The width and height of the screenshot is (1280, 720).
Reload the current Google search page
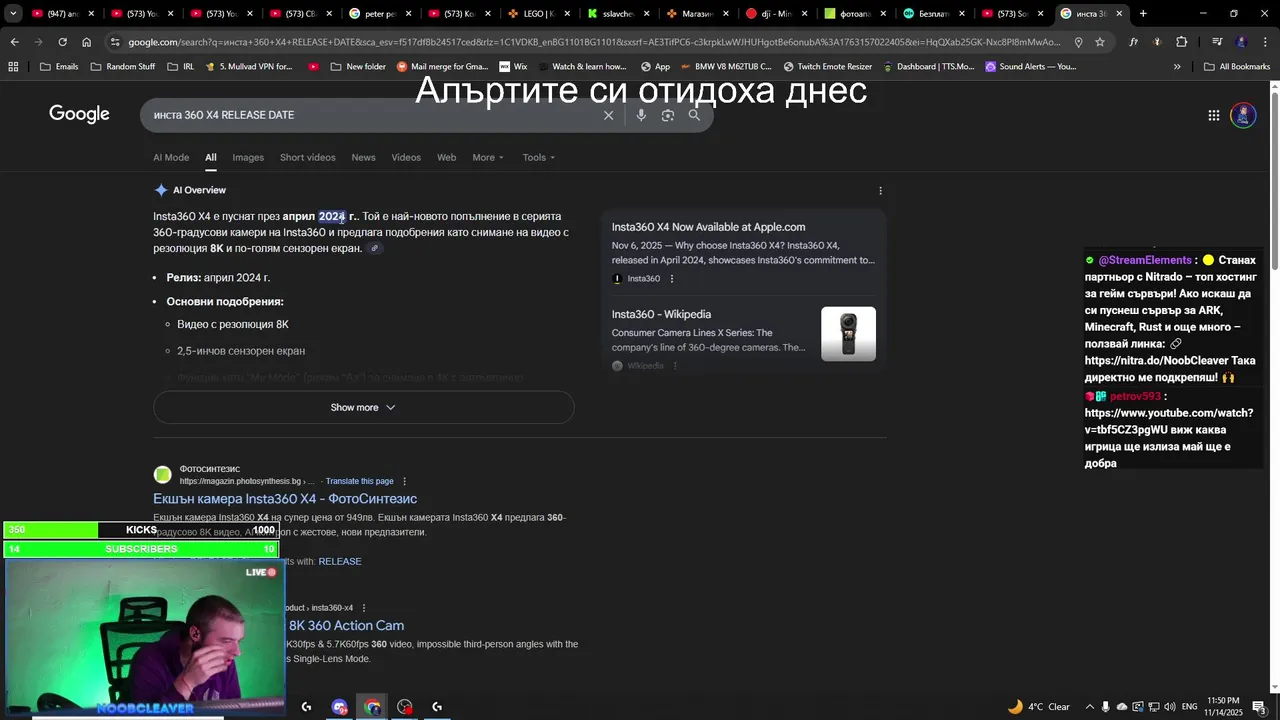(x=62, y=42)
